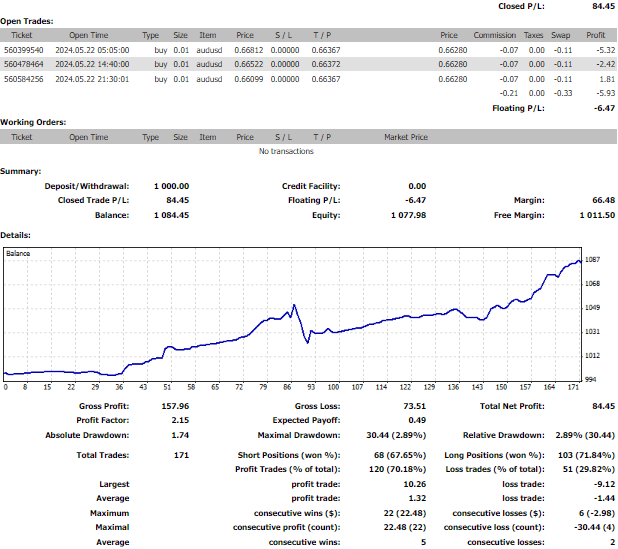Click Gross Profit value 157.96
The height and width of the screenshot is (549, 618).
pos(175,406)
